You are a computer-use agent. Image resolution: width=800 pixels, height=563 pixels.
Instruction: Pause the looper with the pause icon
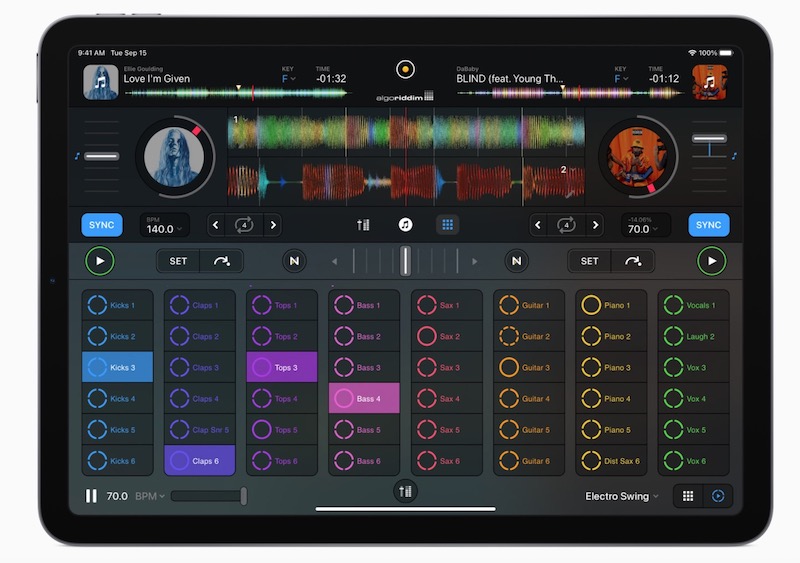[92, 496]
